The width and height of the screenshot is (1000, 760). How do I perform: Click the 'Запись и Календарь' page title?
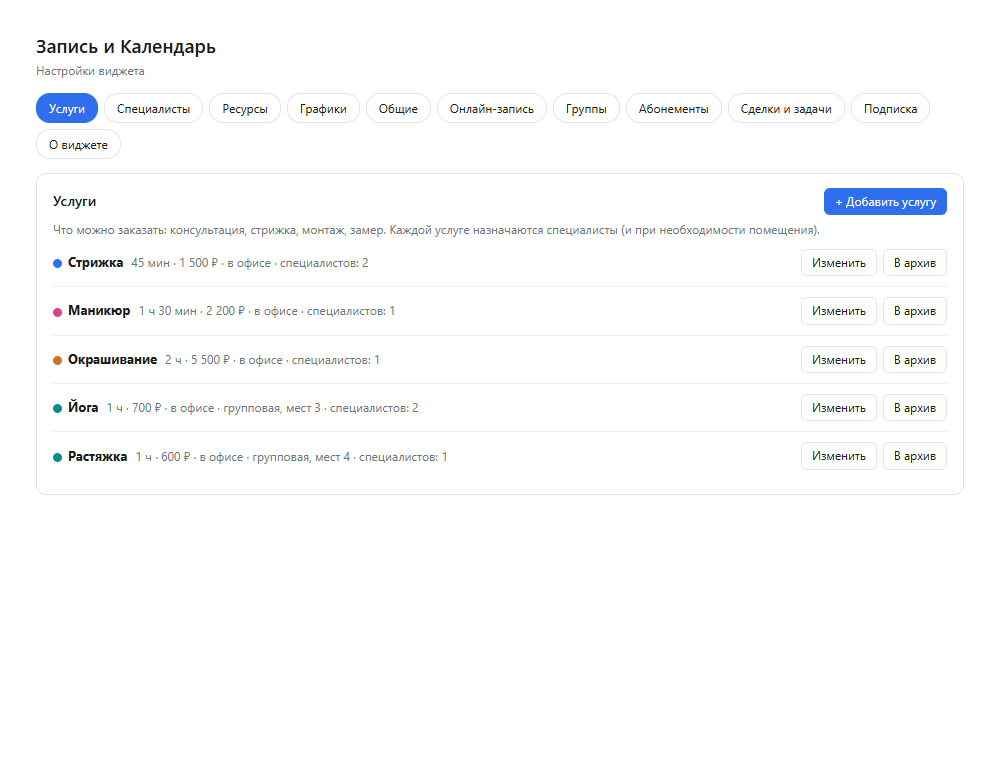coord(126,47)
